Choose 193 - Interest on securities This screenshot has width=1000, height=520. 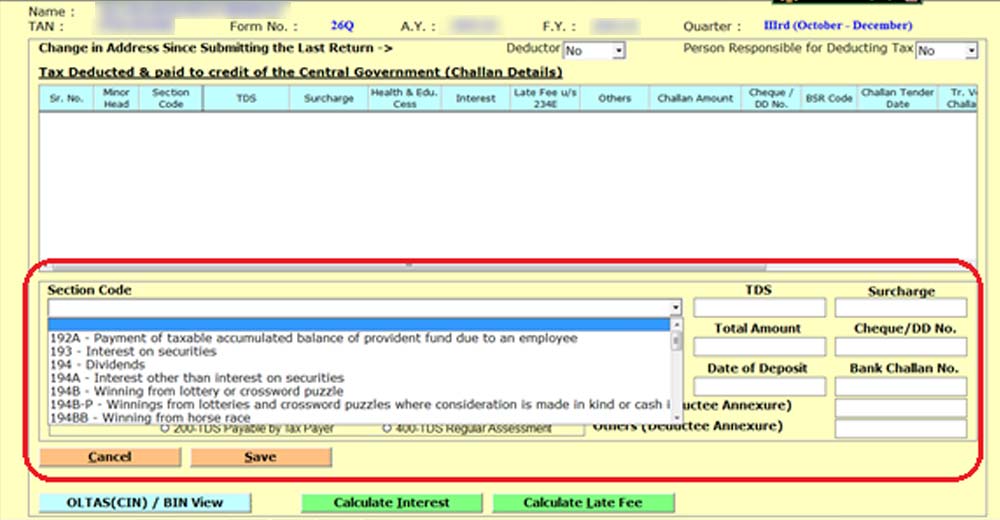tap(133, 352)
